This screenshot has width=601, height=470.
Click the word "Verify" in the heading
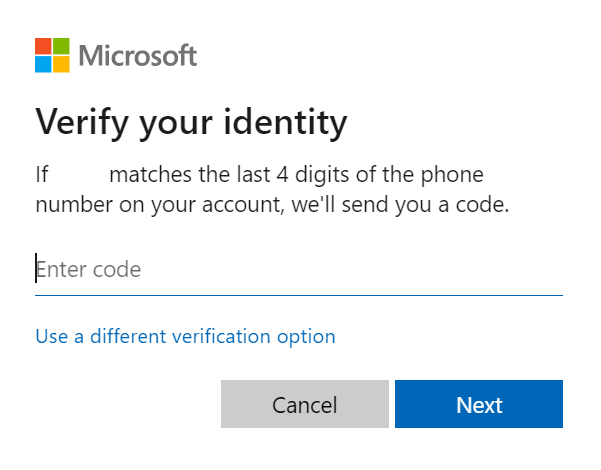tap(78, 123)
